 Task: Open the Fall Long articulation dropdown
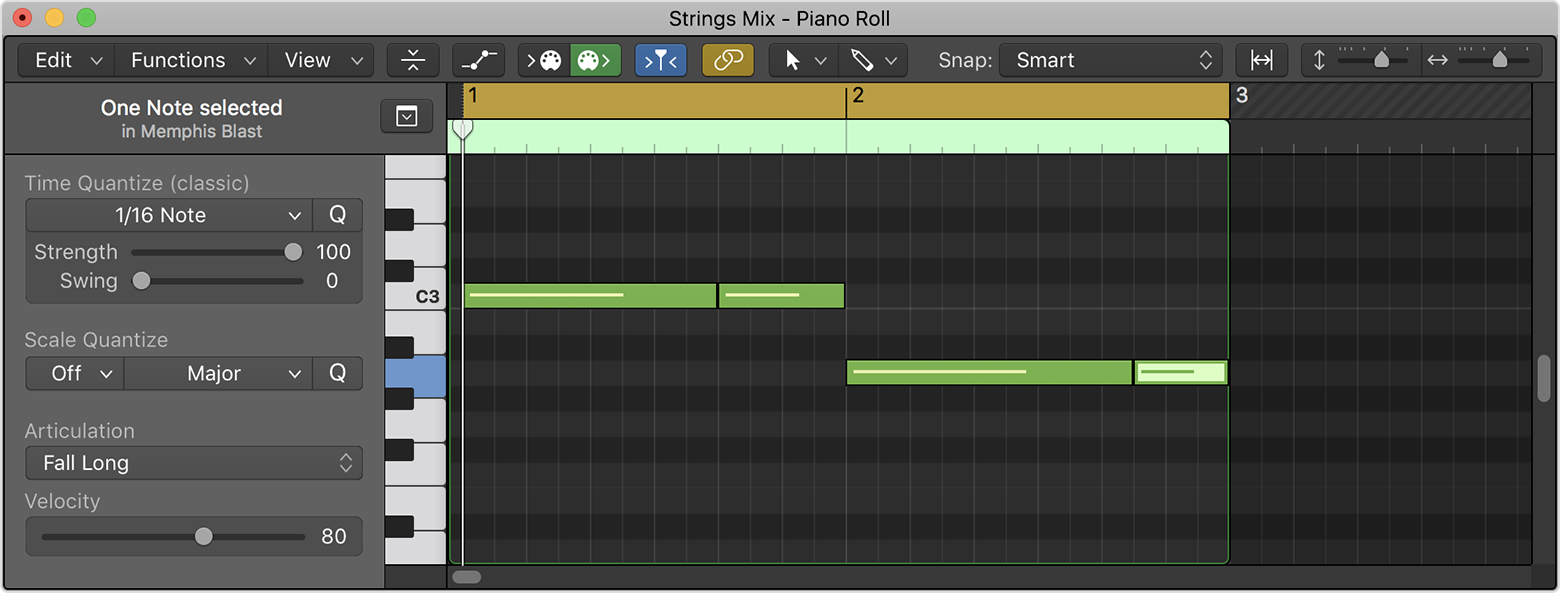click(x=193, y=463)
